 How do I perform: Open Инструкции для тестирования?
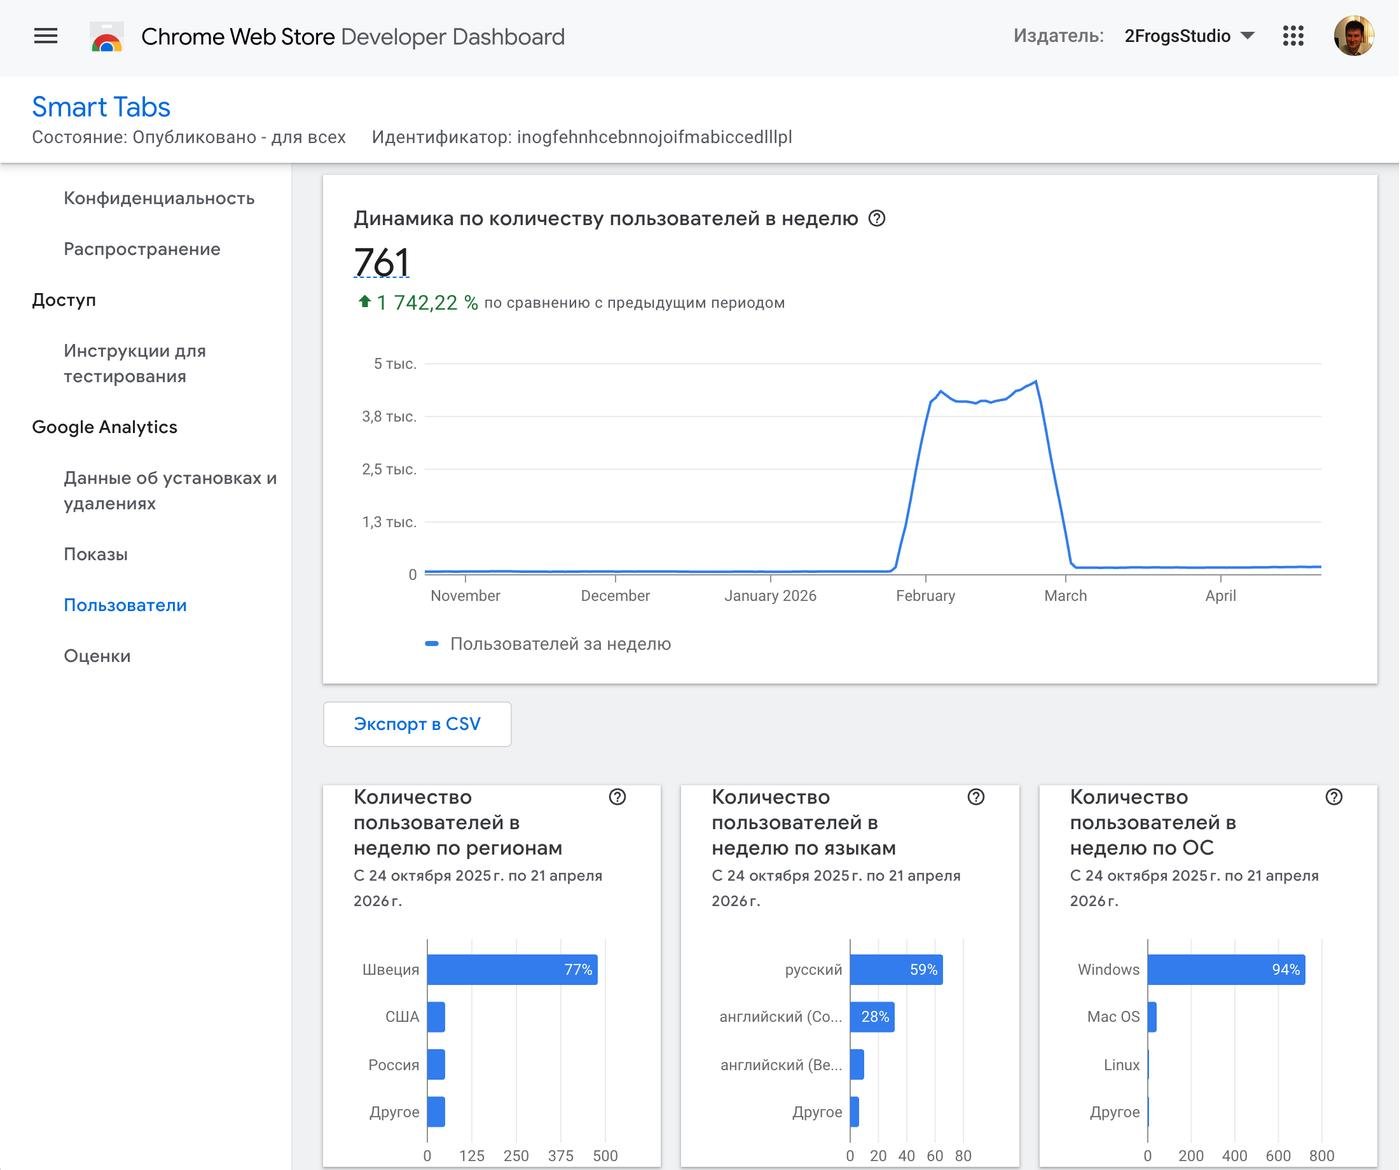[x=135, y=363]
